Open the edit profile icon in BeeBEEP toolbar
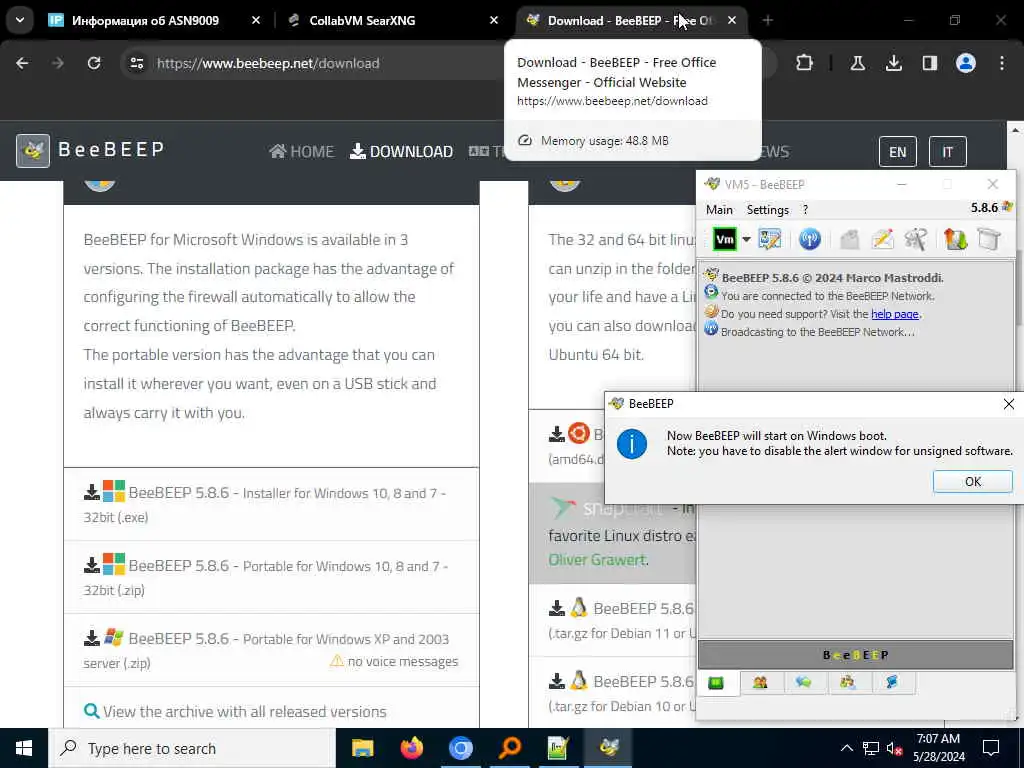The image size is (1024, 768). coord(770,239)
